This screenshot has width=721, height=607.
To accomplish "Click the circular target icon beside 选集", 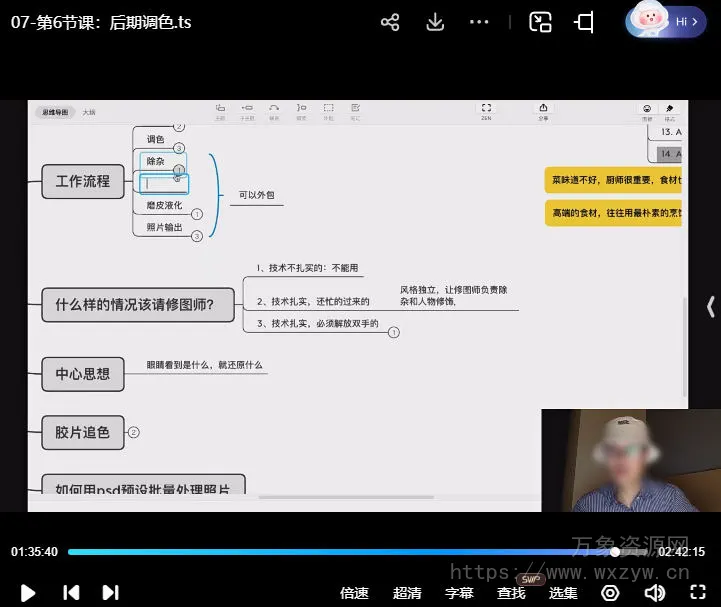I will click(610, 592).
